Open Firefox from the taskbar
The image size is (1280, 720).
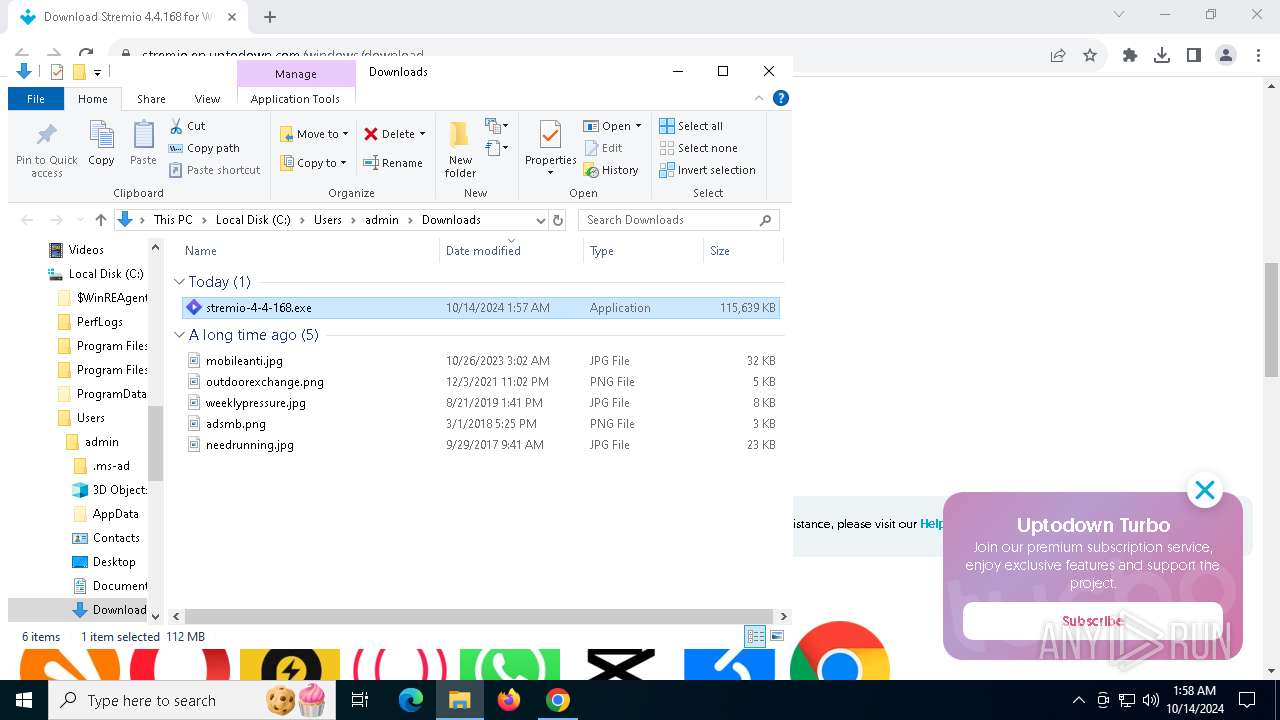(x=509, y=700)
